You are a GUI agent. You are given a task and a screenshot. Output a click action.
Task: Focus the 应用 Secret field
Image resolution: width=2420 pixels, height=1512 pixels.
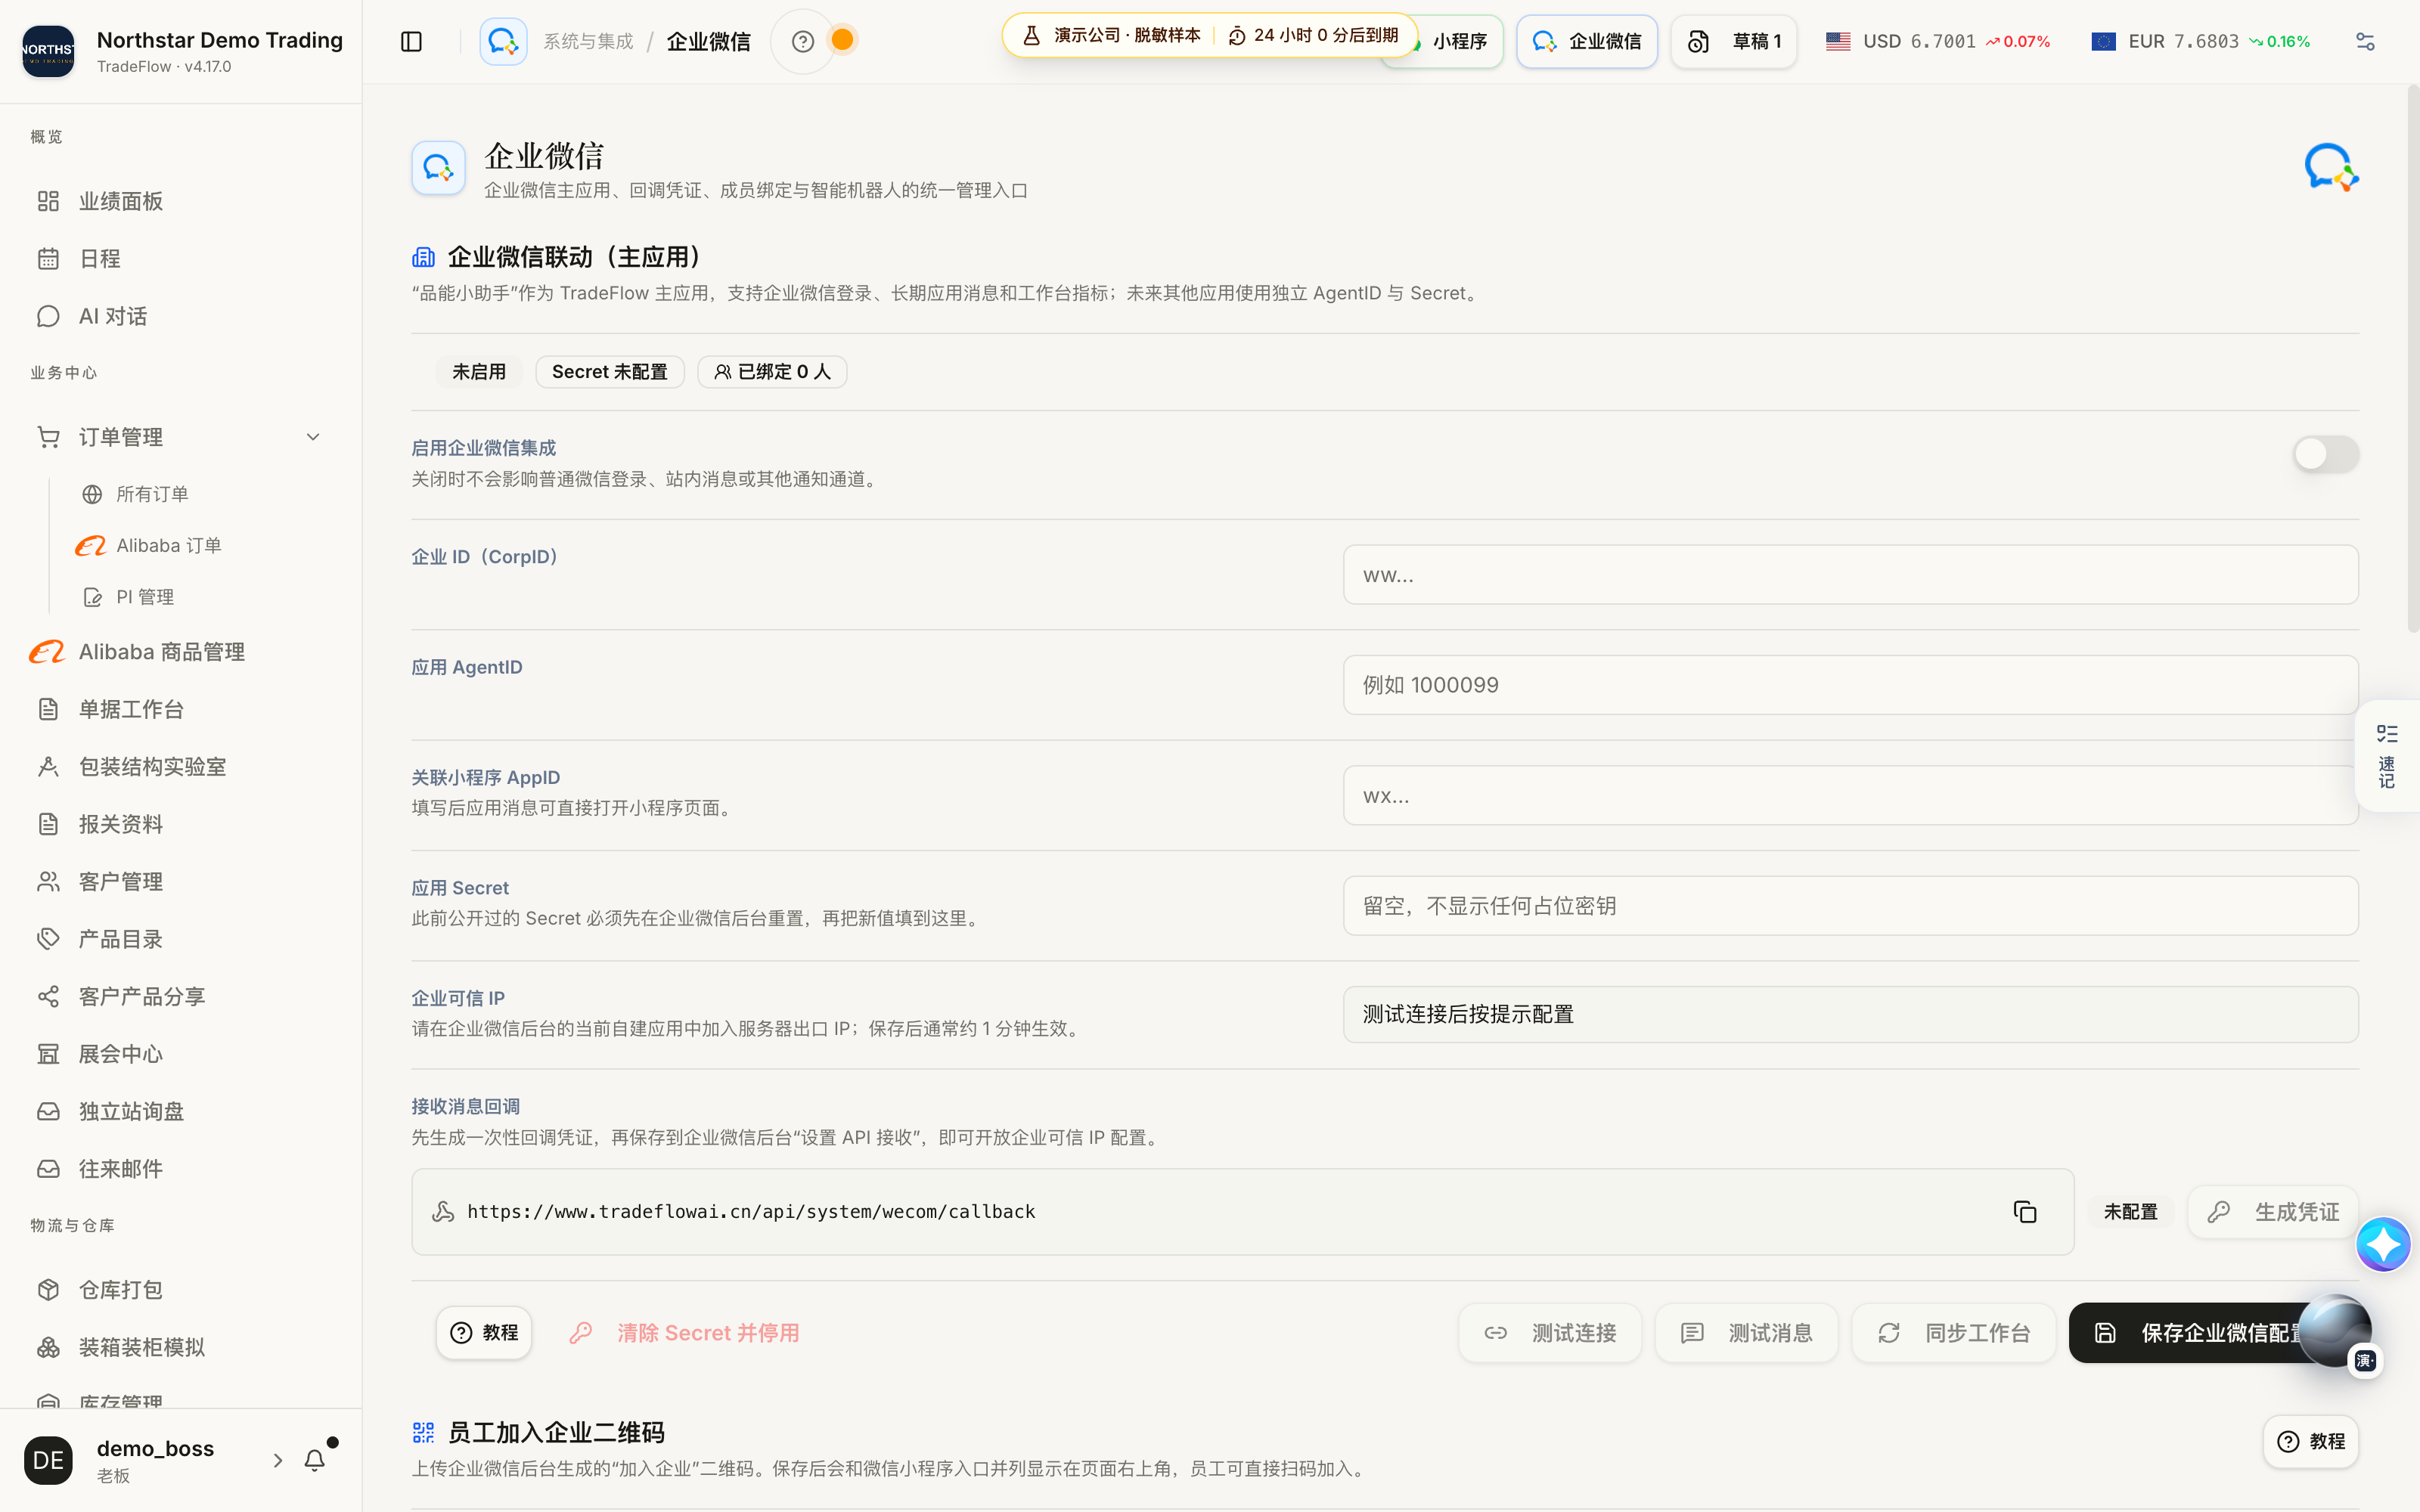point(1850,906)
